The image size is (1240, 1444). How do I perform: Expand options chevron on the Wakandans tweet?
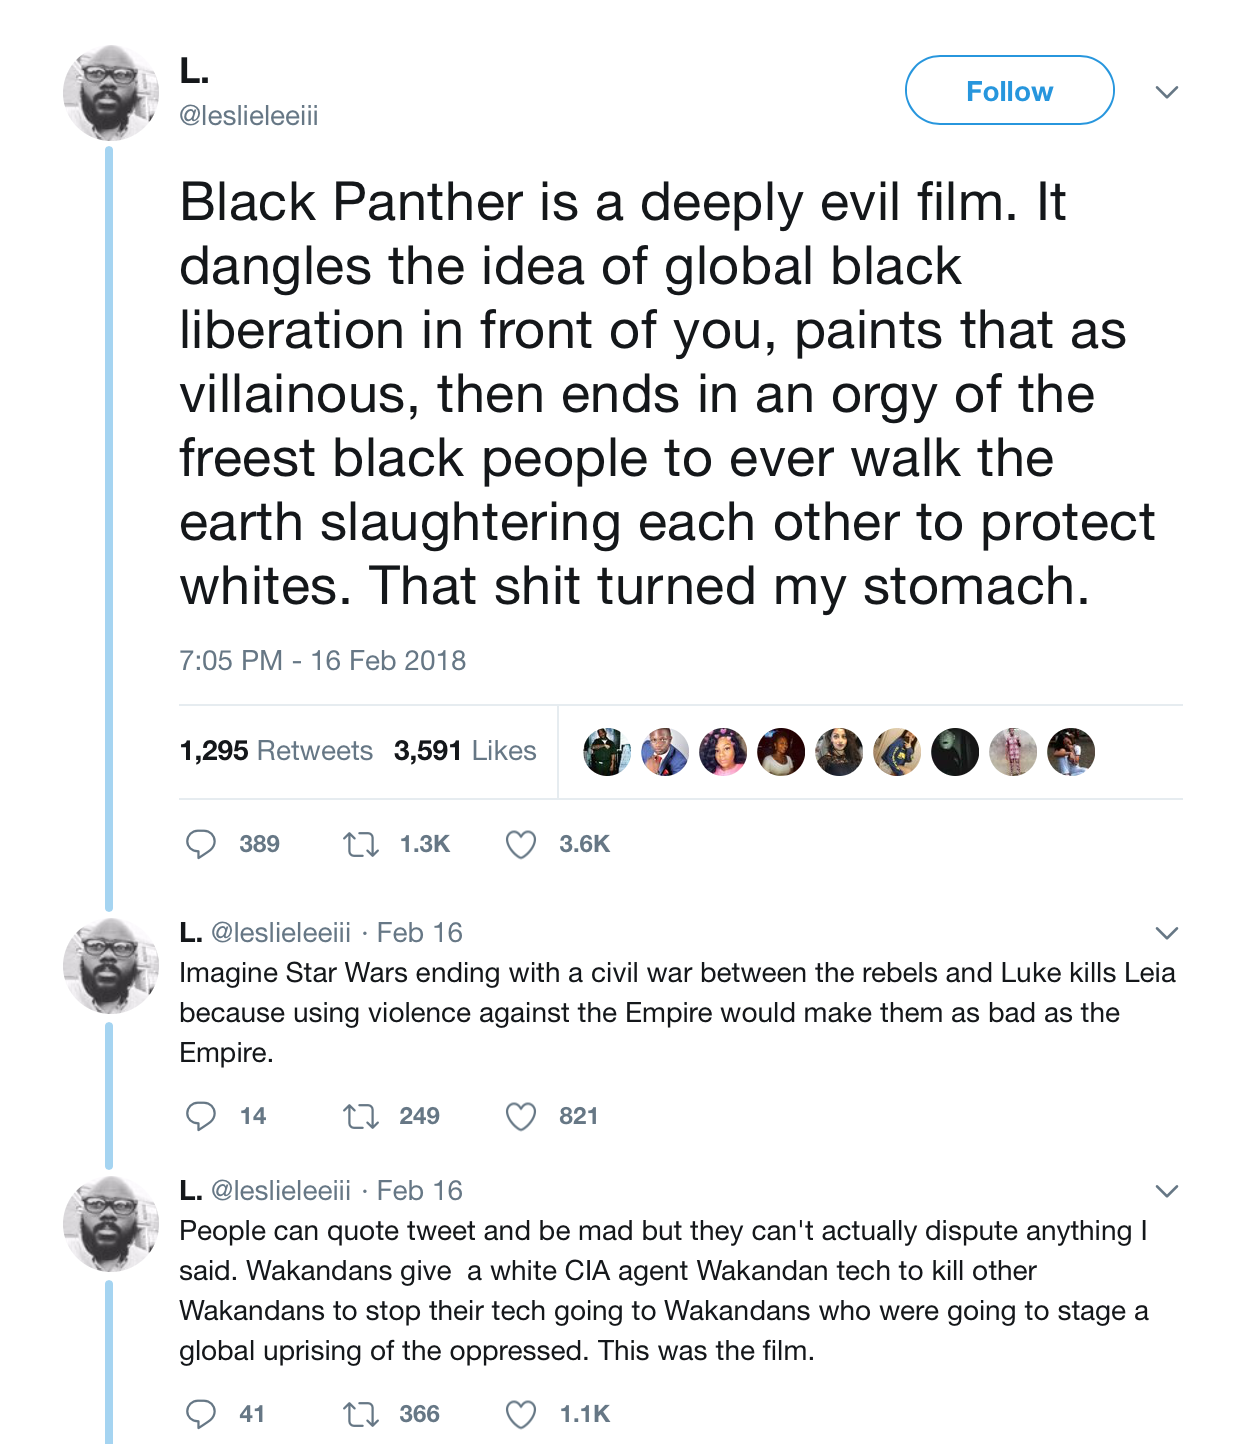(x=1167, y=1191)
